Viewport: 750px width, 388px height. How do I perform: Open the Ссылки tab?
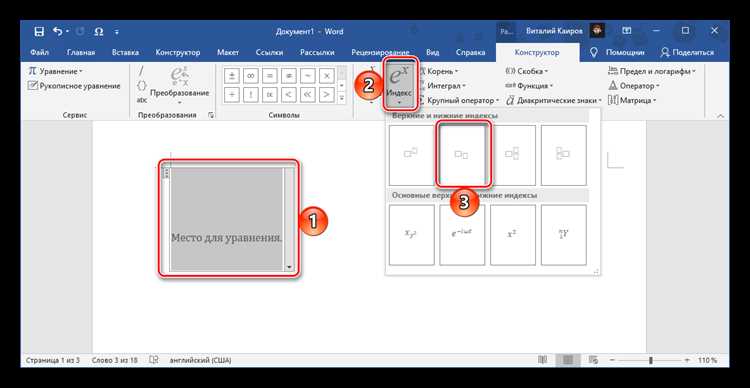[269, 53]
